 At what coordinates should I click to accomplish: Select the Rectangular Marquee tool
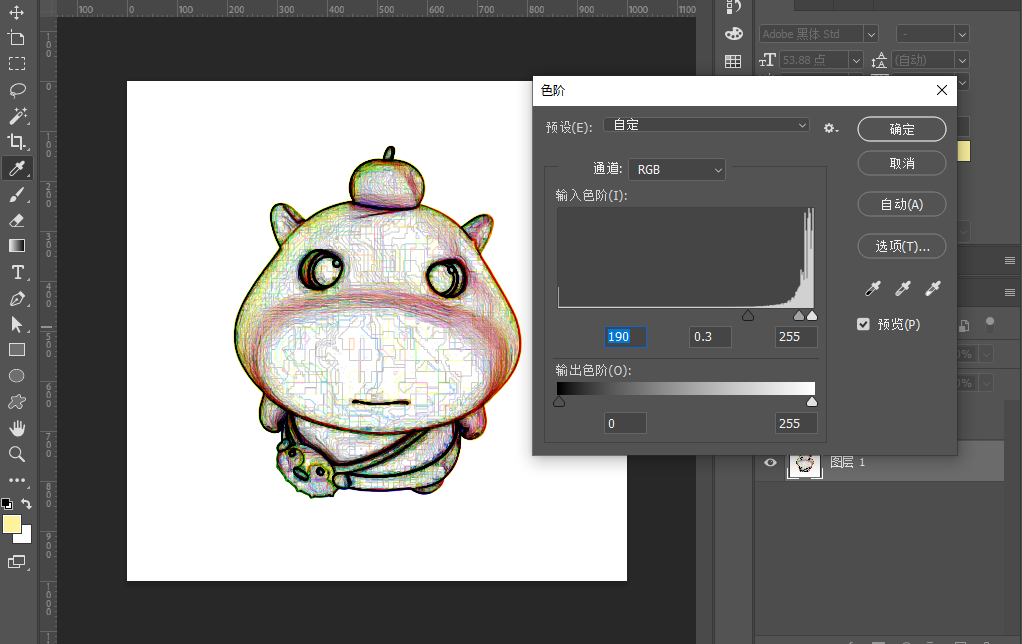click(x=17, y=64)
